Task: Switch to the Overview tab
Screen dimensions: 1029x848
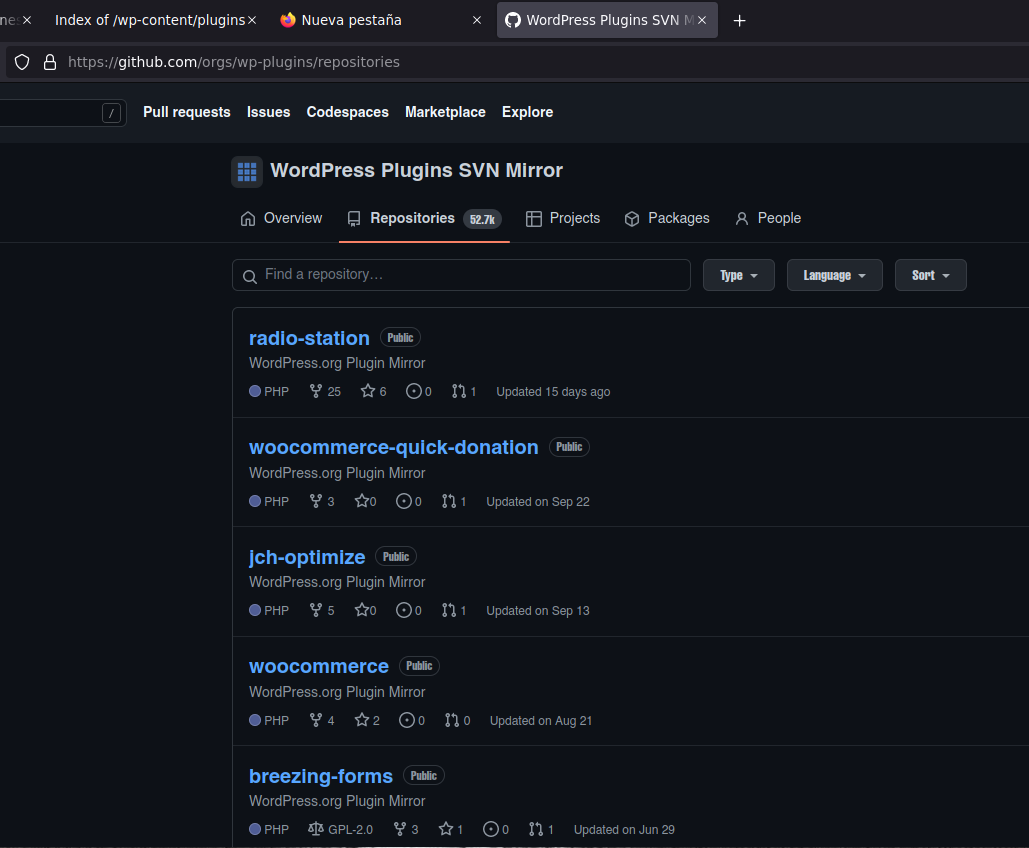Action: click(x=281, y=218)
